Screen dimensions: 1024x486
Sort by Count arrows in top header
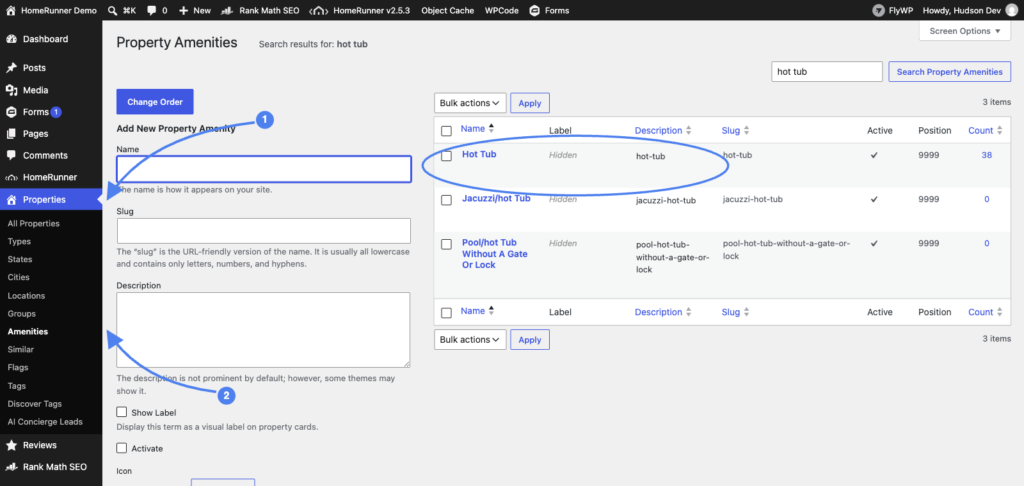[x=999, y=131]
